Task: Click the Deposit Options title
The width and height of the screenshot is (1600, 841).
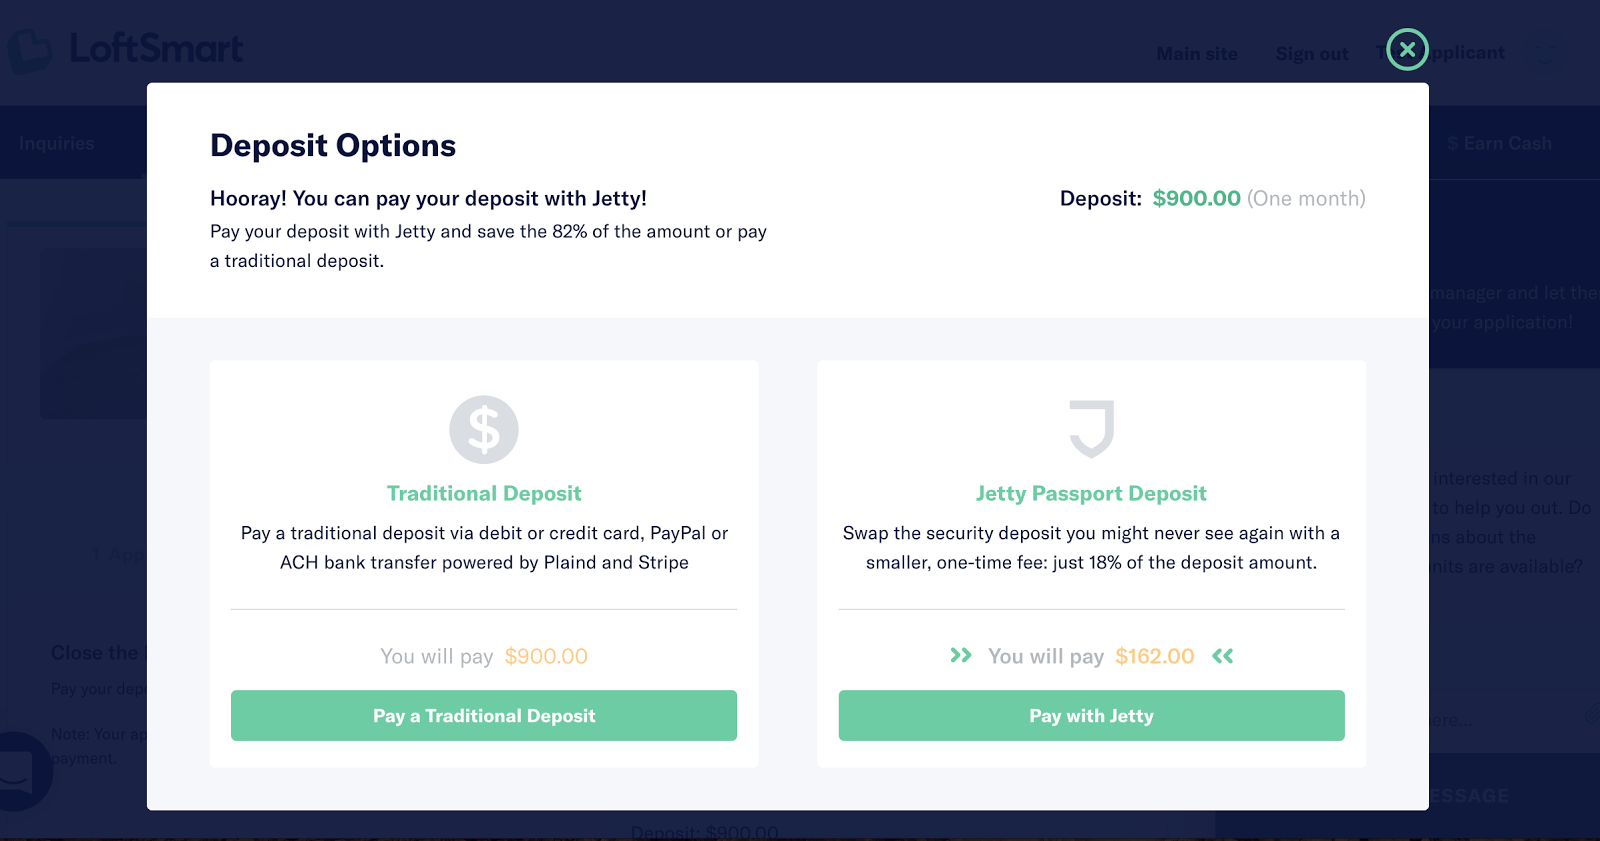Action: pyautogui.click(x=333, y=146)
